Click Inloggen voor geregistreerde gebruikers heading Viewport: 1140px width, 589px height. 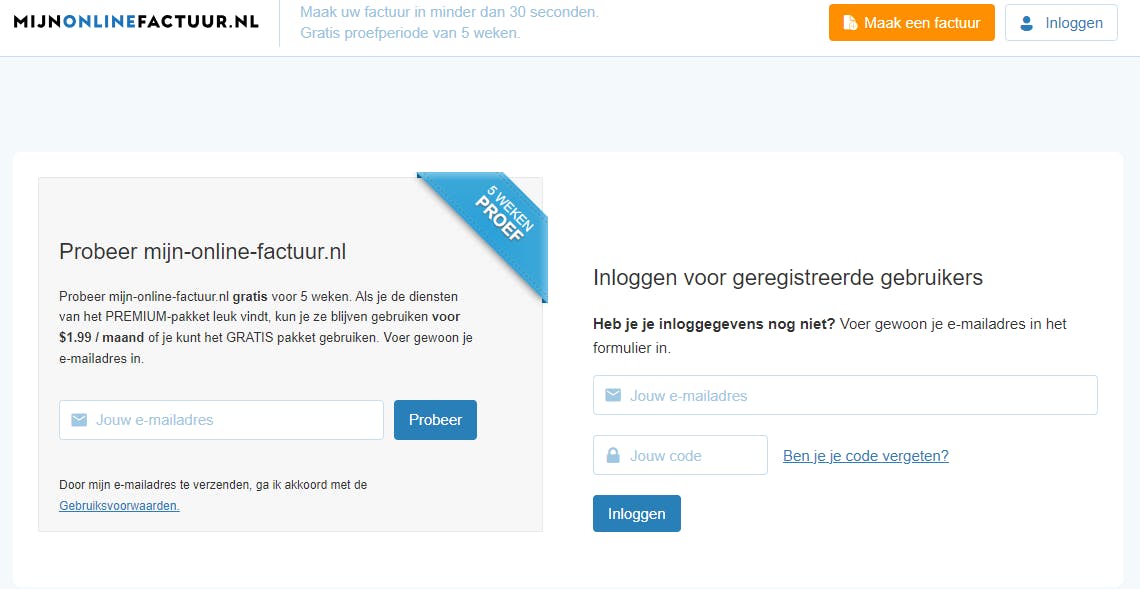pos(788,277)
